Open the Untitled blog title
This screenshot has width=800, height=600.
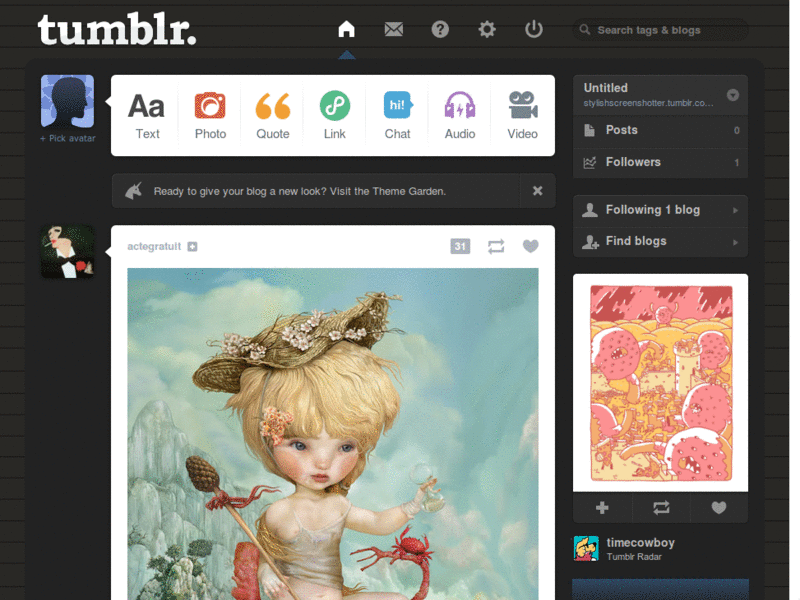[606, 88]
